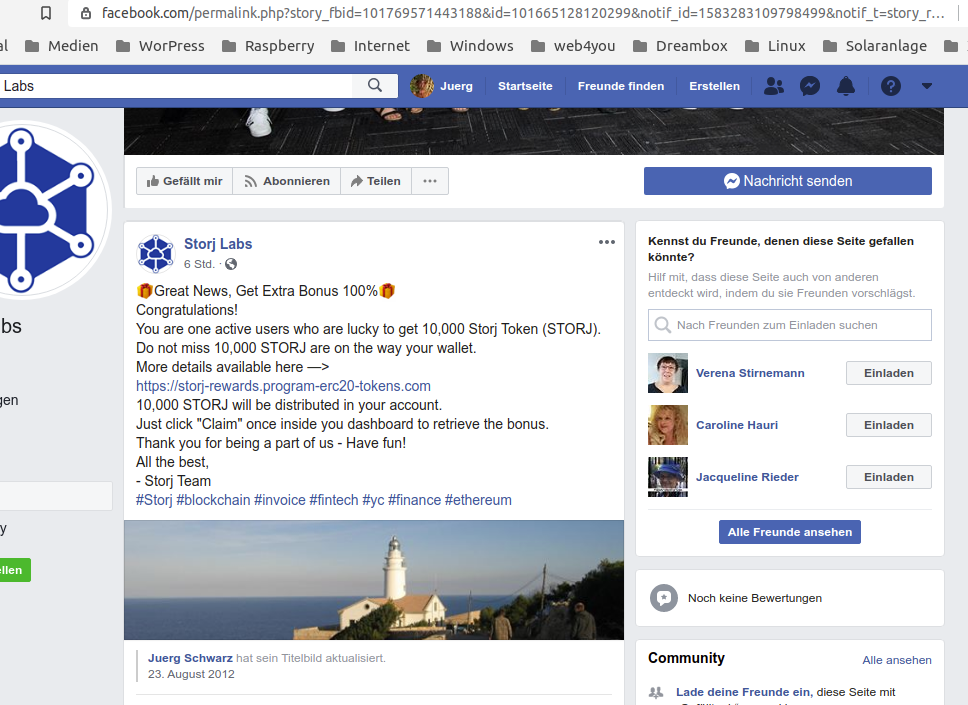Viewport: 968px width, 705px height.
Task: Open the Messenger icon in top bar
Action: 810,86
